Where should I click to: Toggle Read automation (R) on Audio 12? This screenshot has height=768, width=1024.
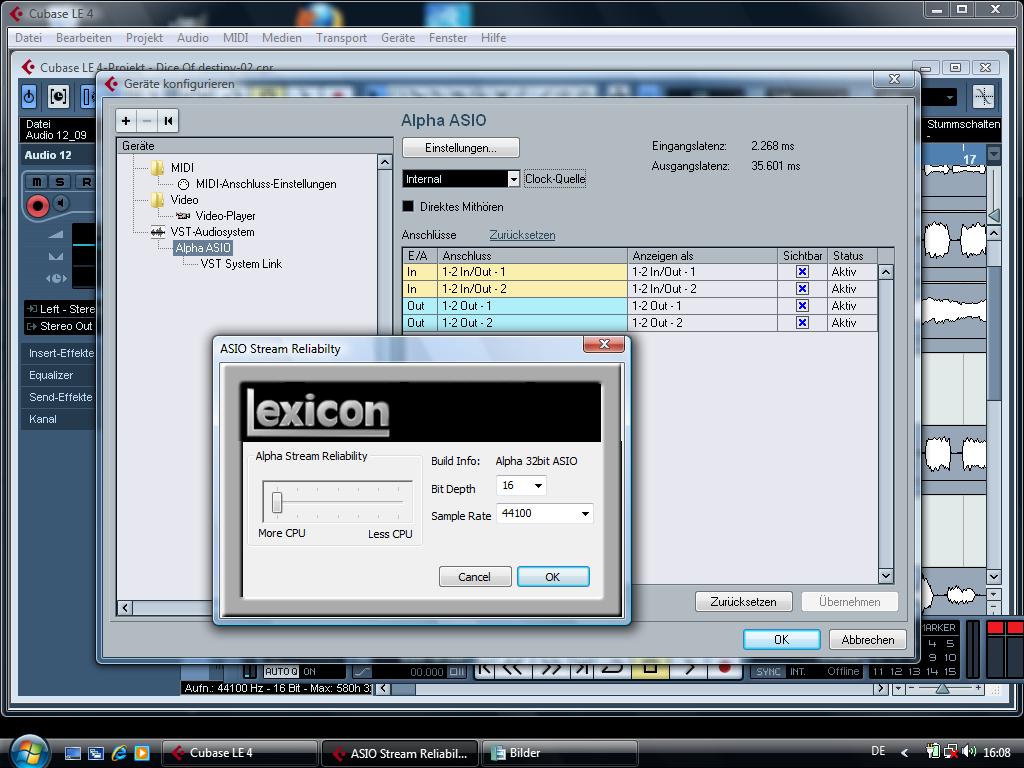coord(84,182)
